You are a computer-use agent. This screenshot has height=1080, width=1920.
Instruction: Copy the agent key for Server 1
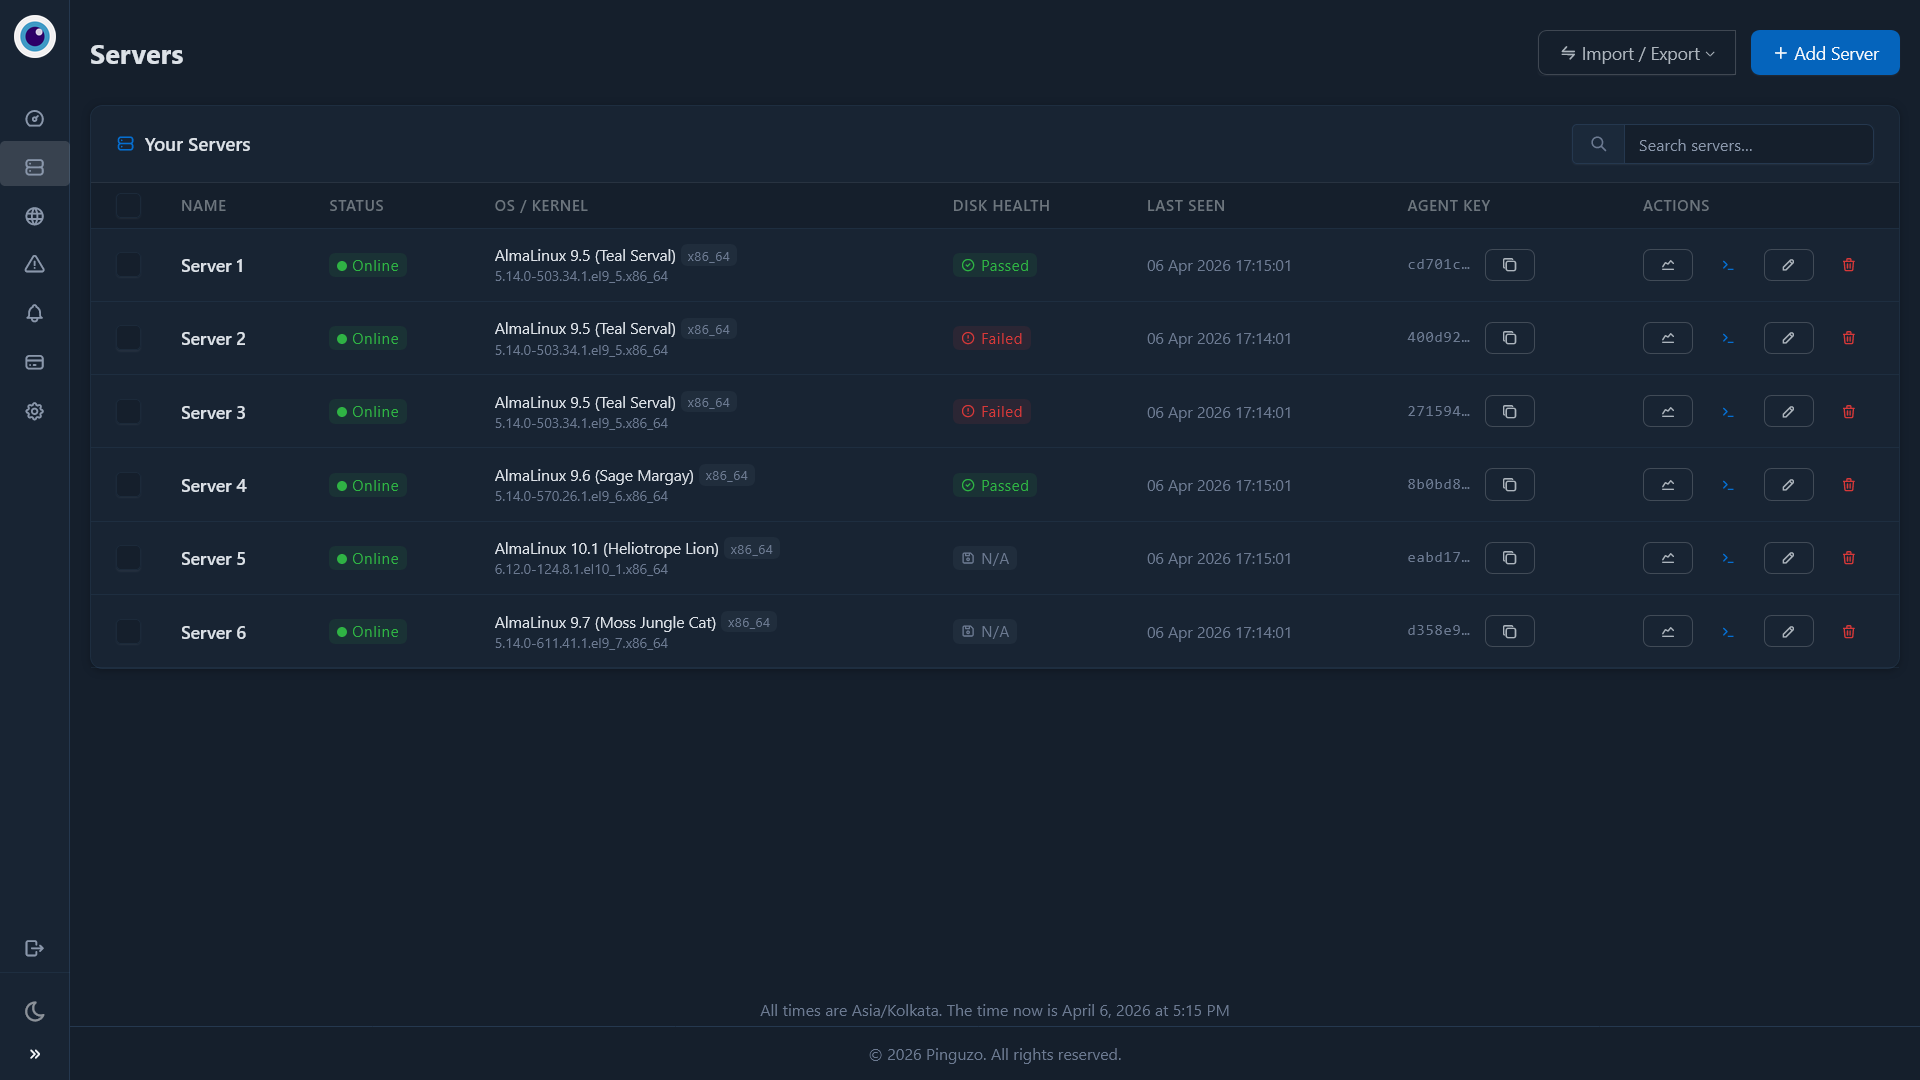click(1509, 265)
